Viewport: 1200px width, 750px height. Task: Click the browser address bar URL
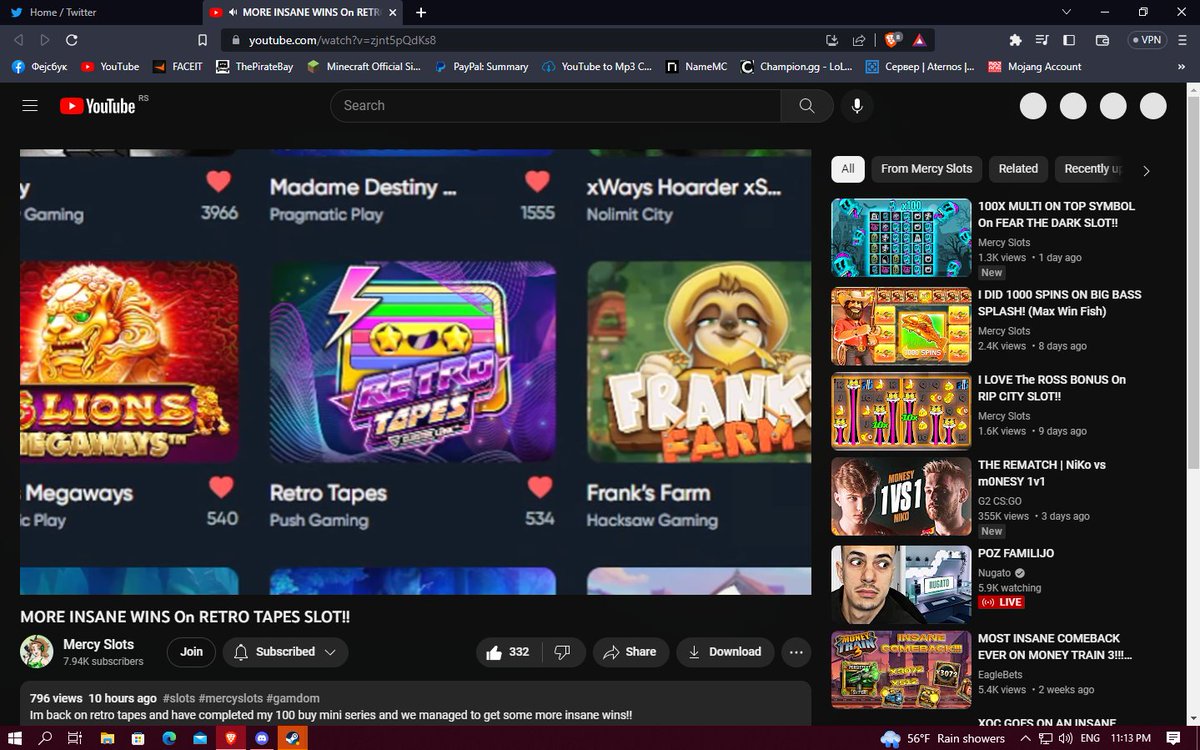point(343,40)
